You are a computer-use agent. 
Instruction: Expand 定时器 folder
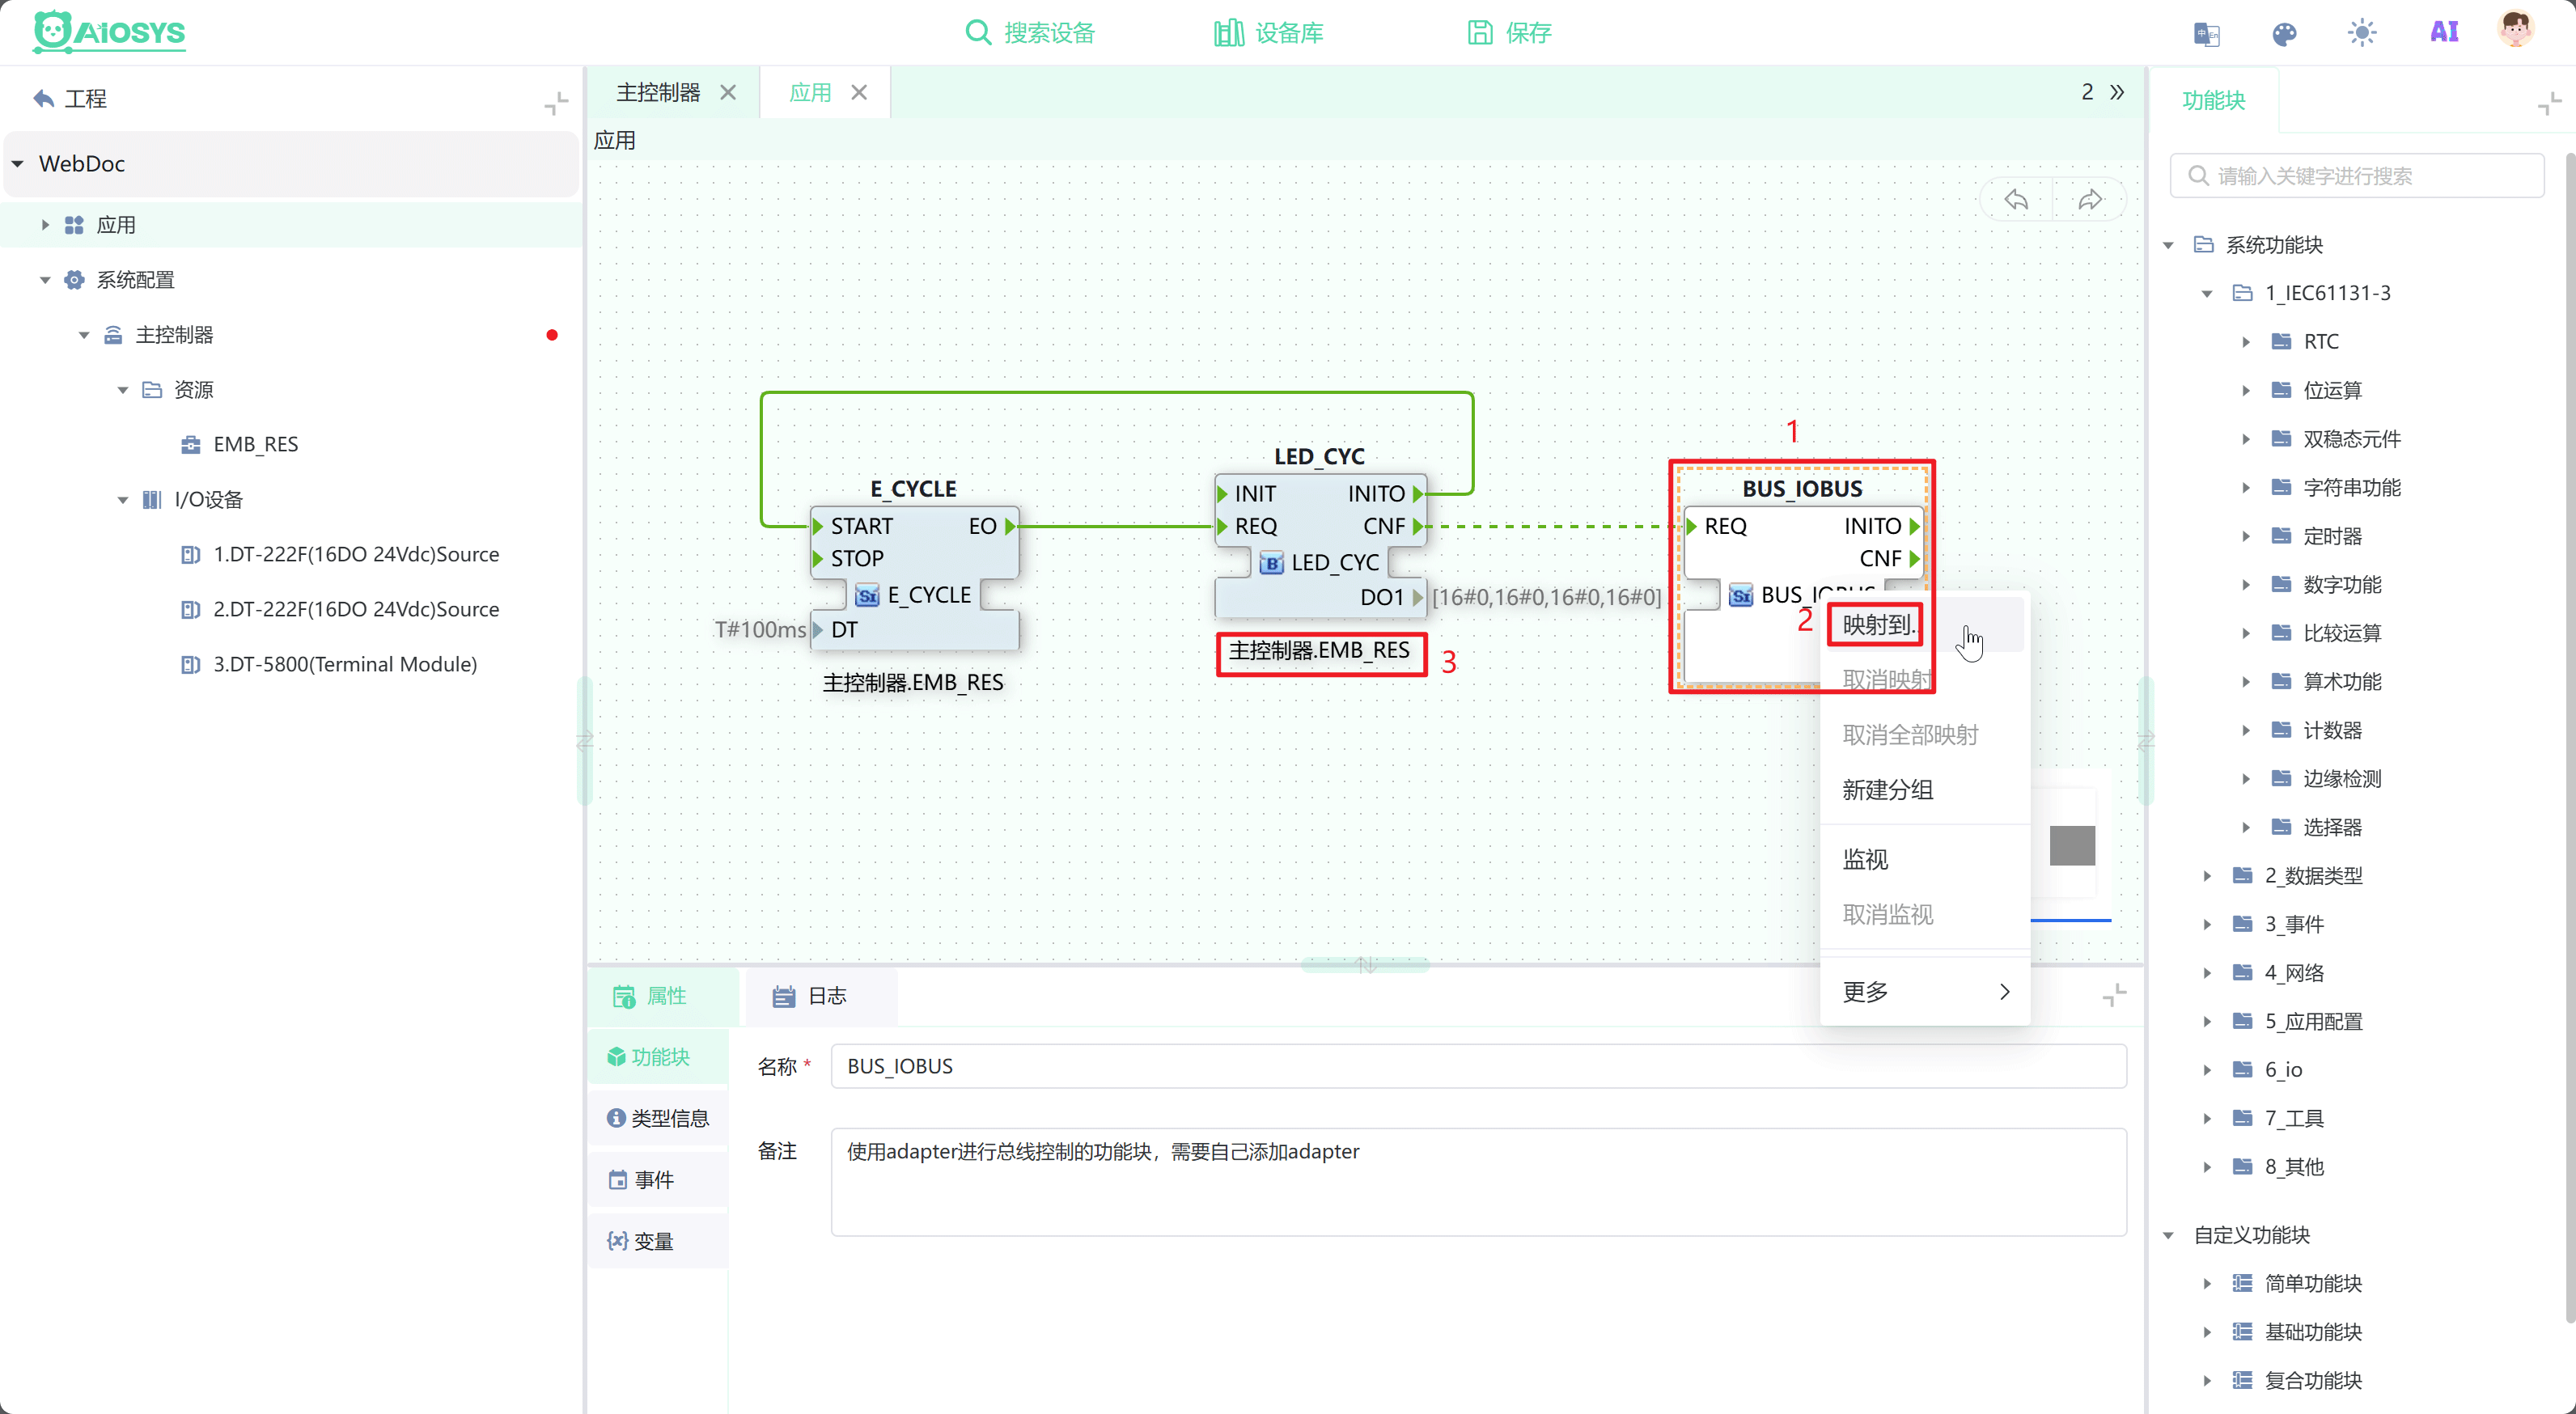tap(2246, 536)
